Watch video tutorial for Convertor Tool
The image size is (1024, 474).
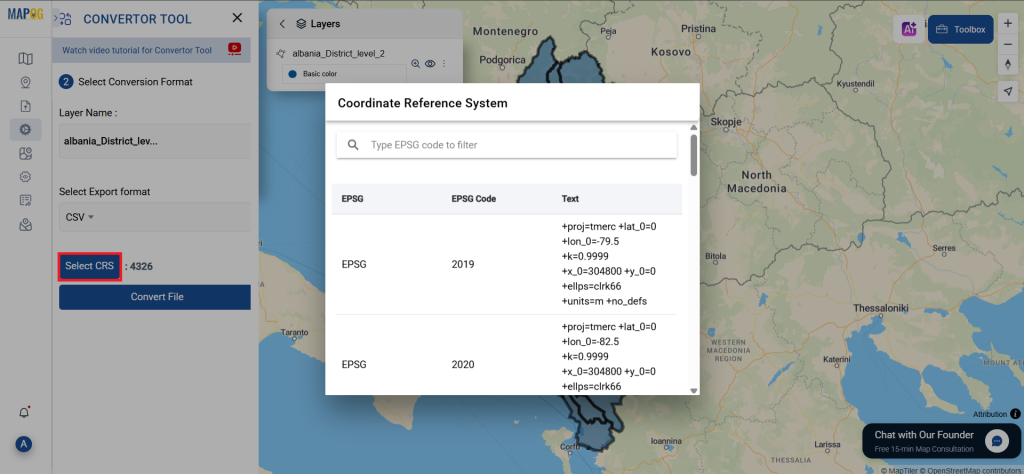136,50
